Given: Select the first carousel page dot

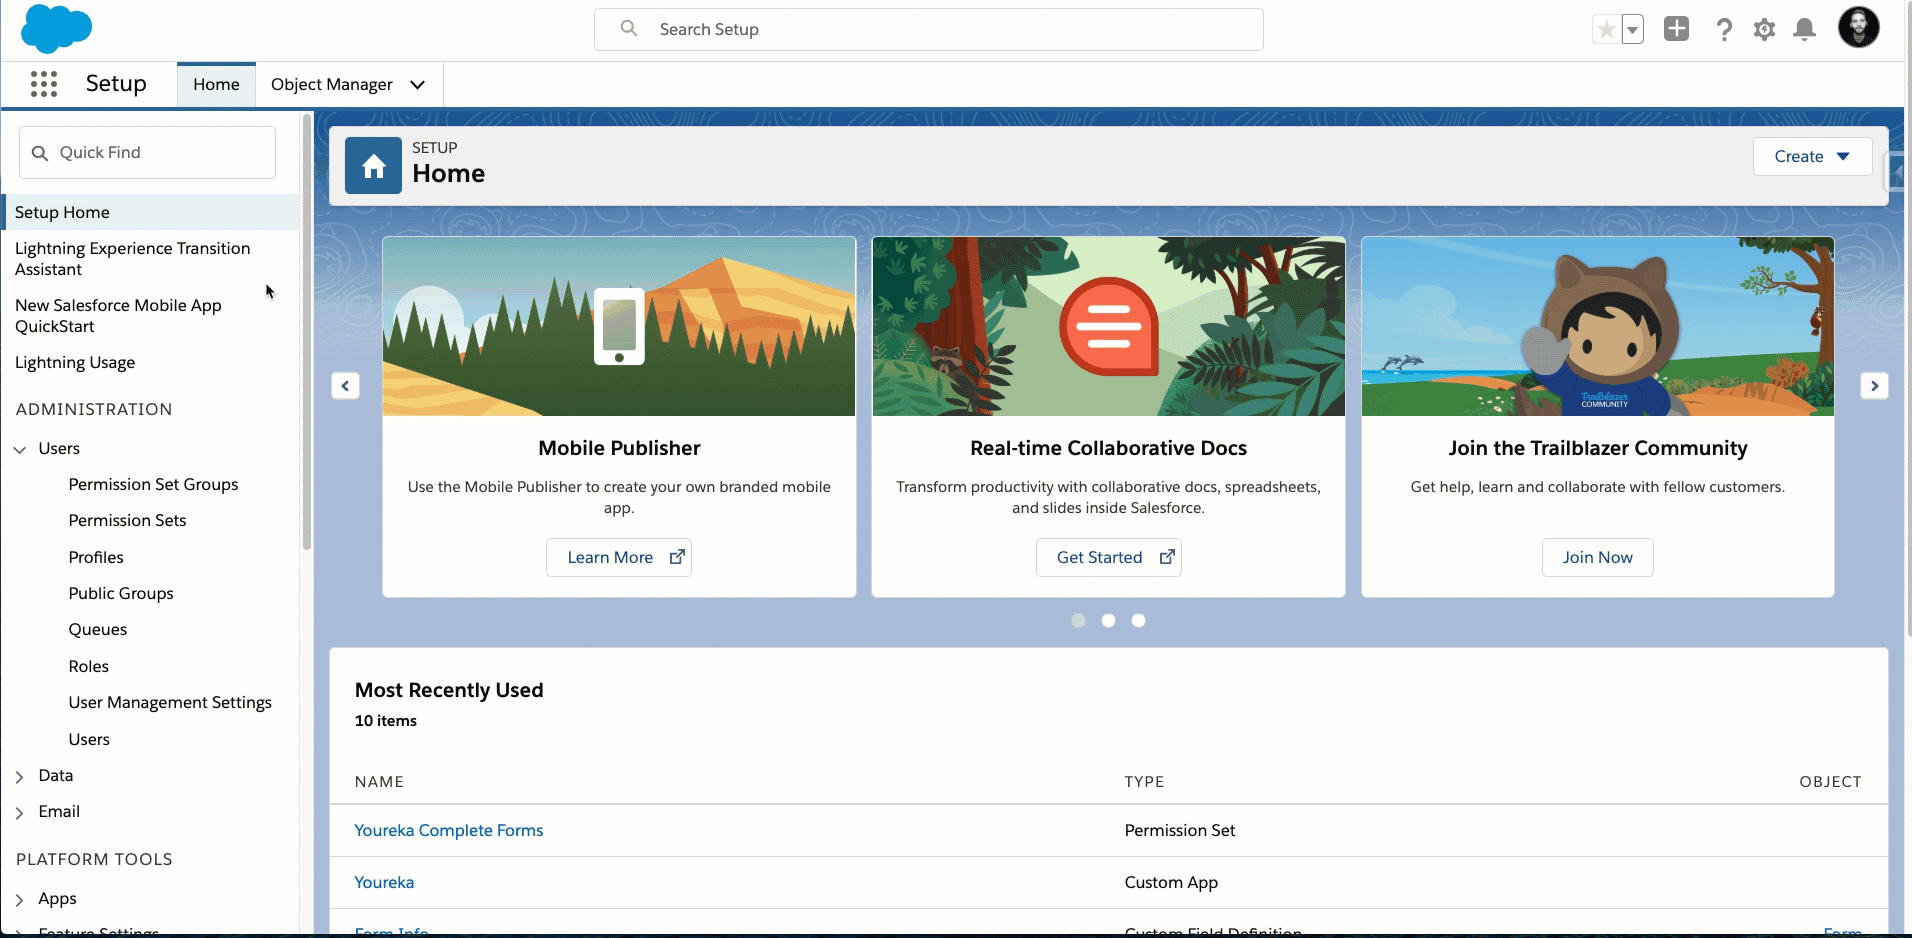Looking at the screenshot, I should (1078, 621).
